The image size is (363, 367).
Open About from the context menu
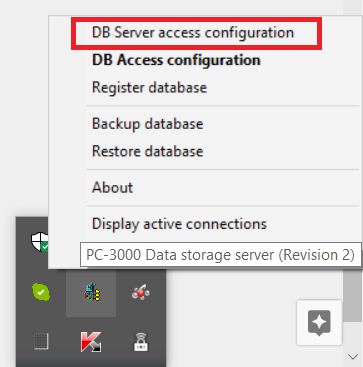pos(112,187)
